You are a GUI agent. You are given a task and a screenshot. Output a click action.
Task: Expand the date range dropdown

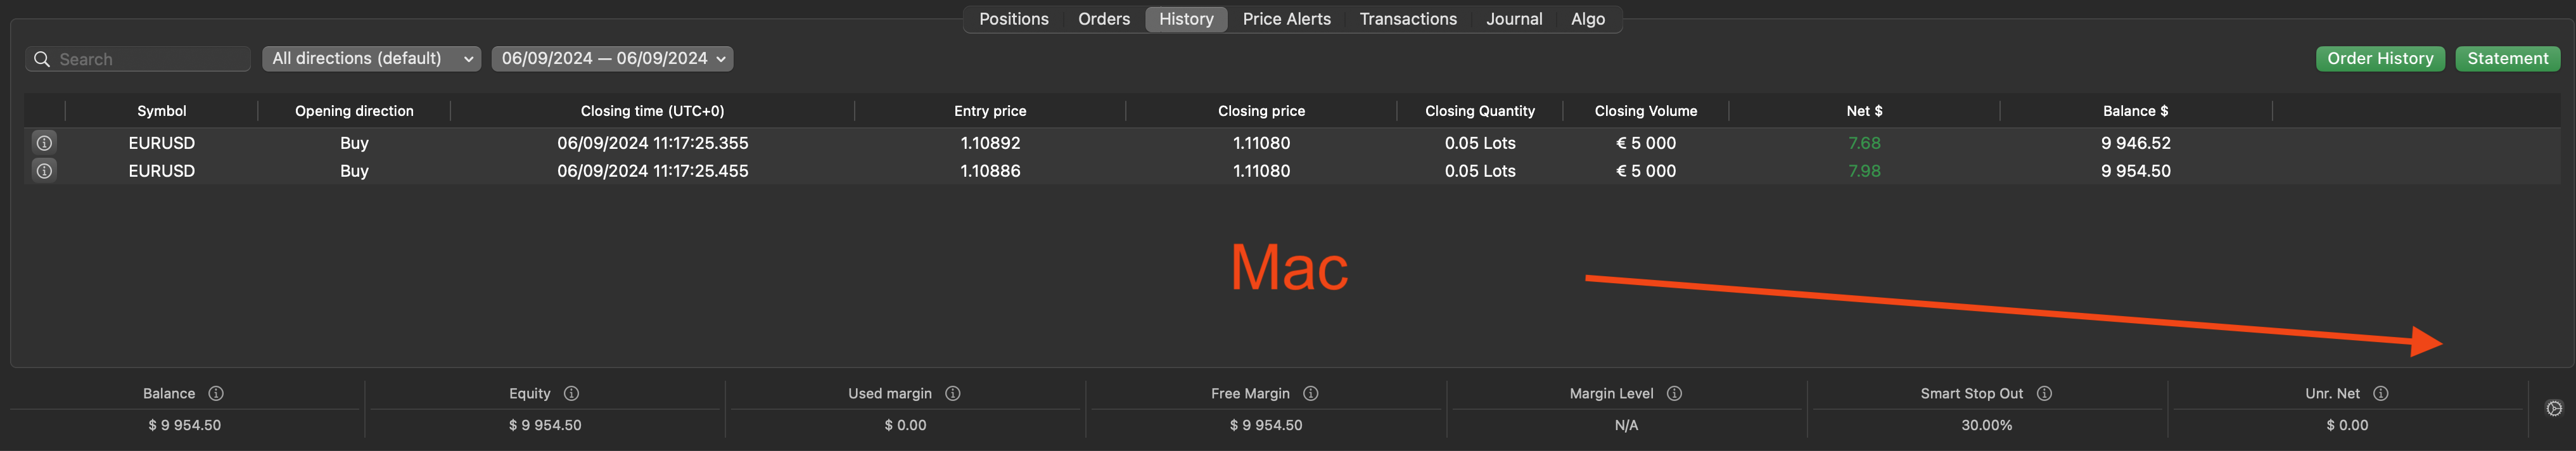click(612, 59)
